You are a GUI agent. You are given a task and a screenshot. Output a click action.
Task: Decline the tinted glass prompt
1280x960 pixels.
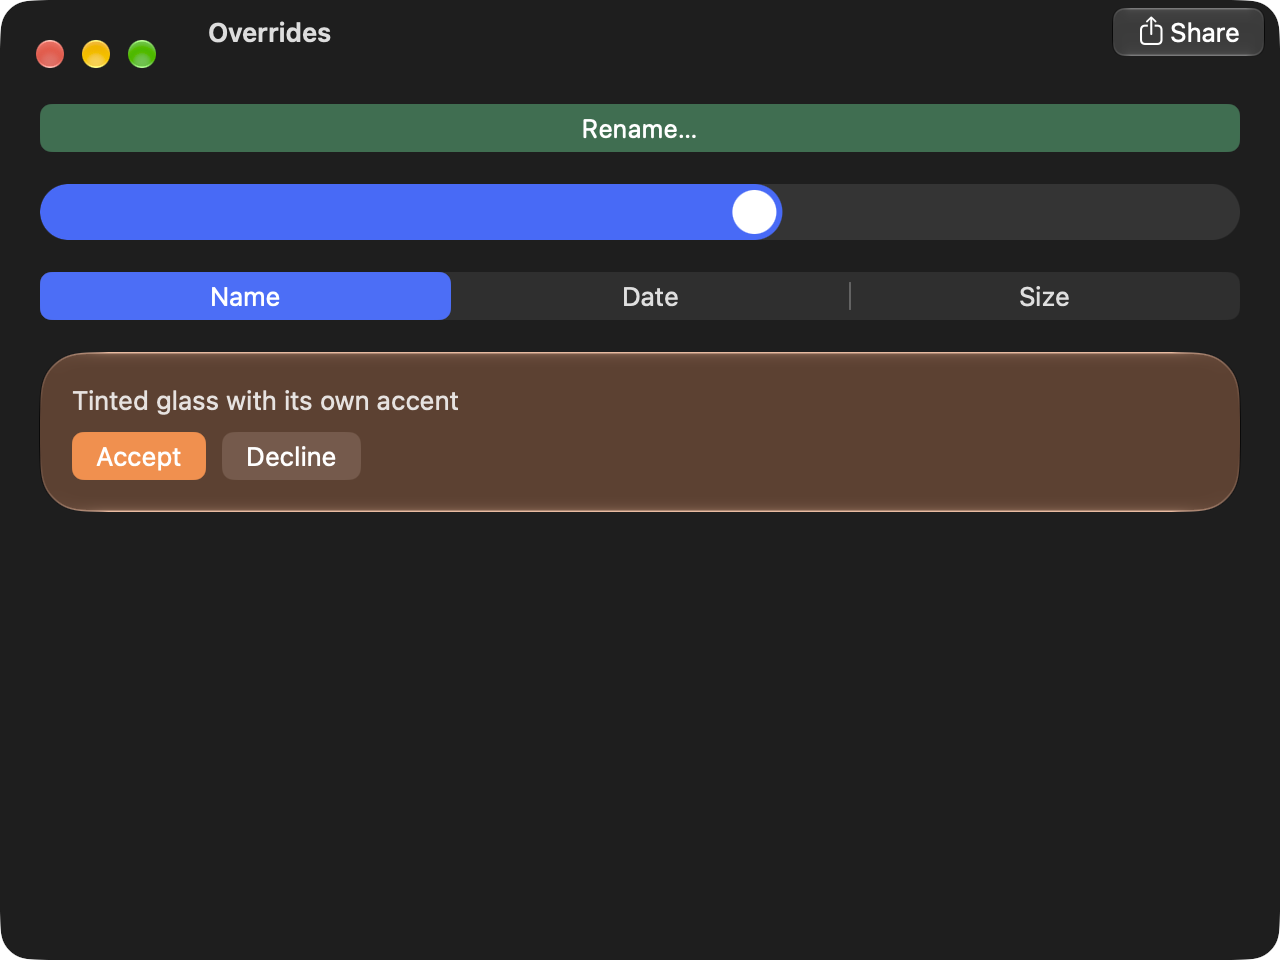tap(291, 456)
